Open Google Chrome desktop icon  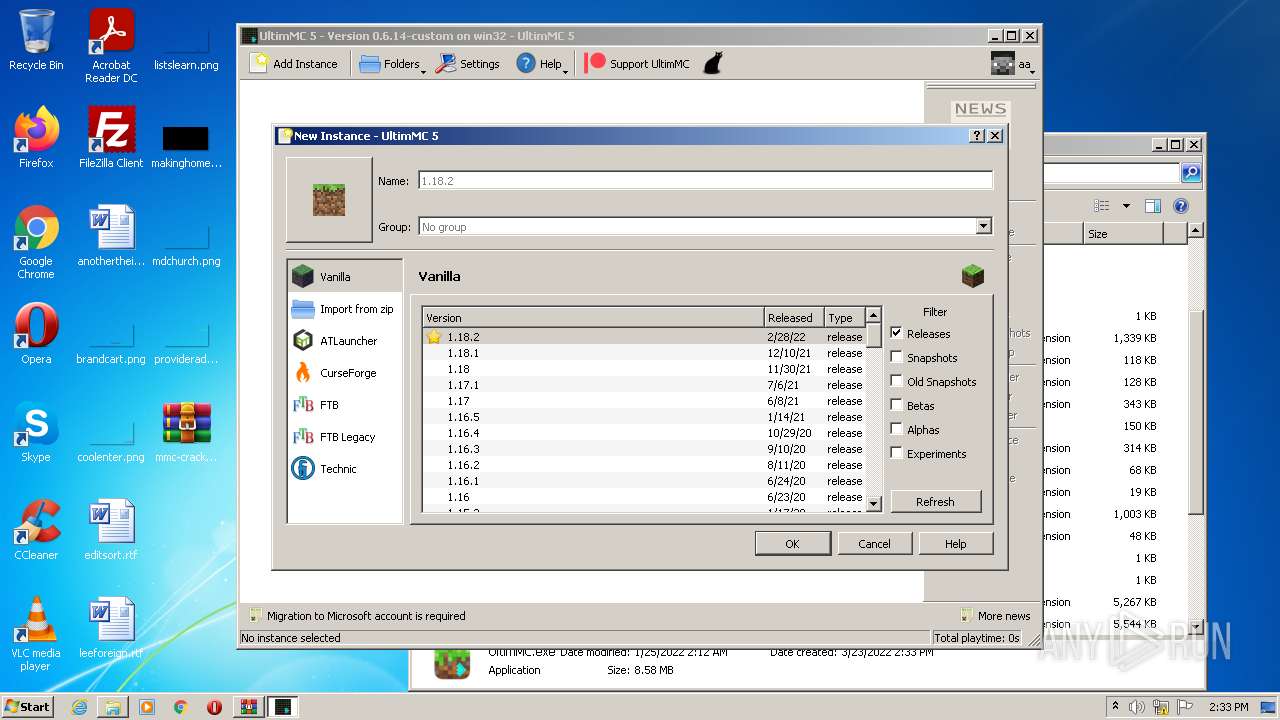pyautogui.click(x=36, y=242)
